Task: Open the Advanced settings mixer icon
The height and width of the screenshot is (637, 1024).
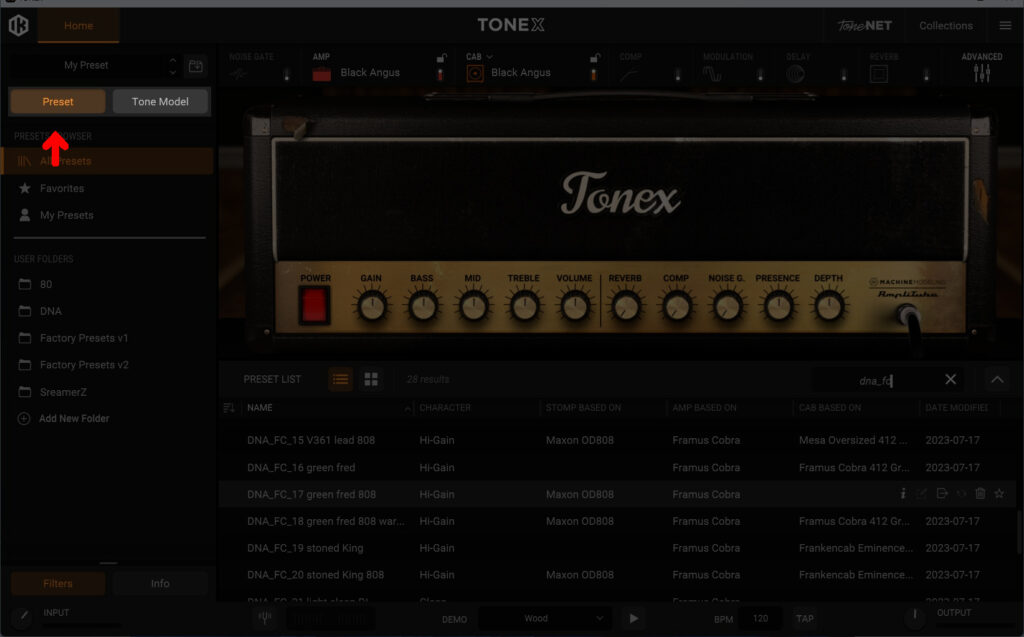Action: (x=981, y=73)
